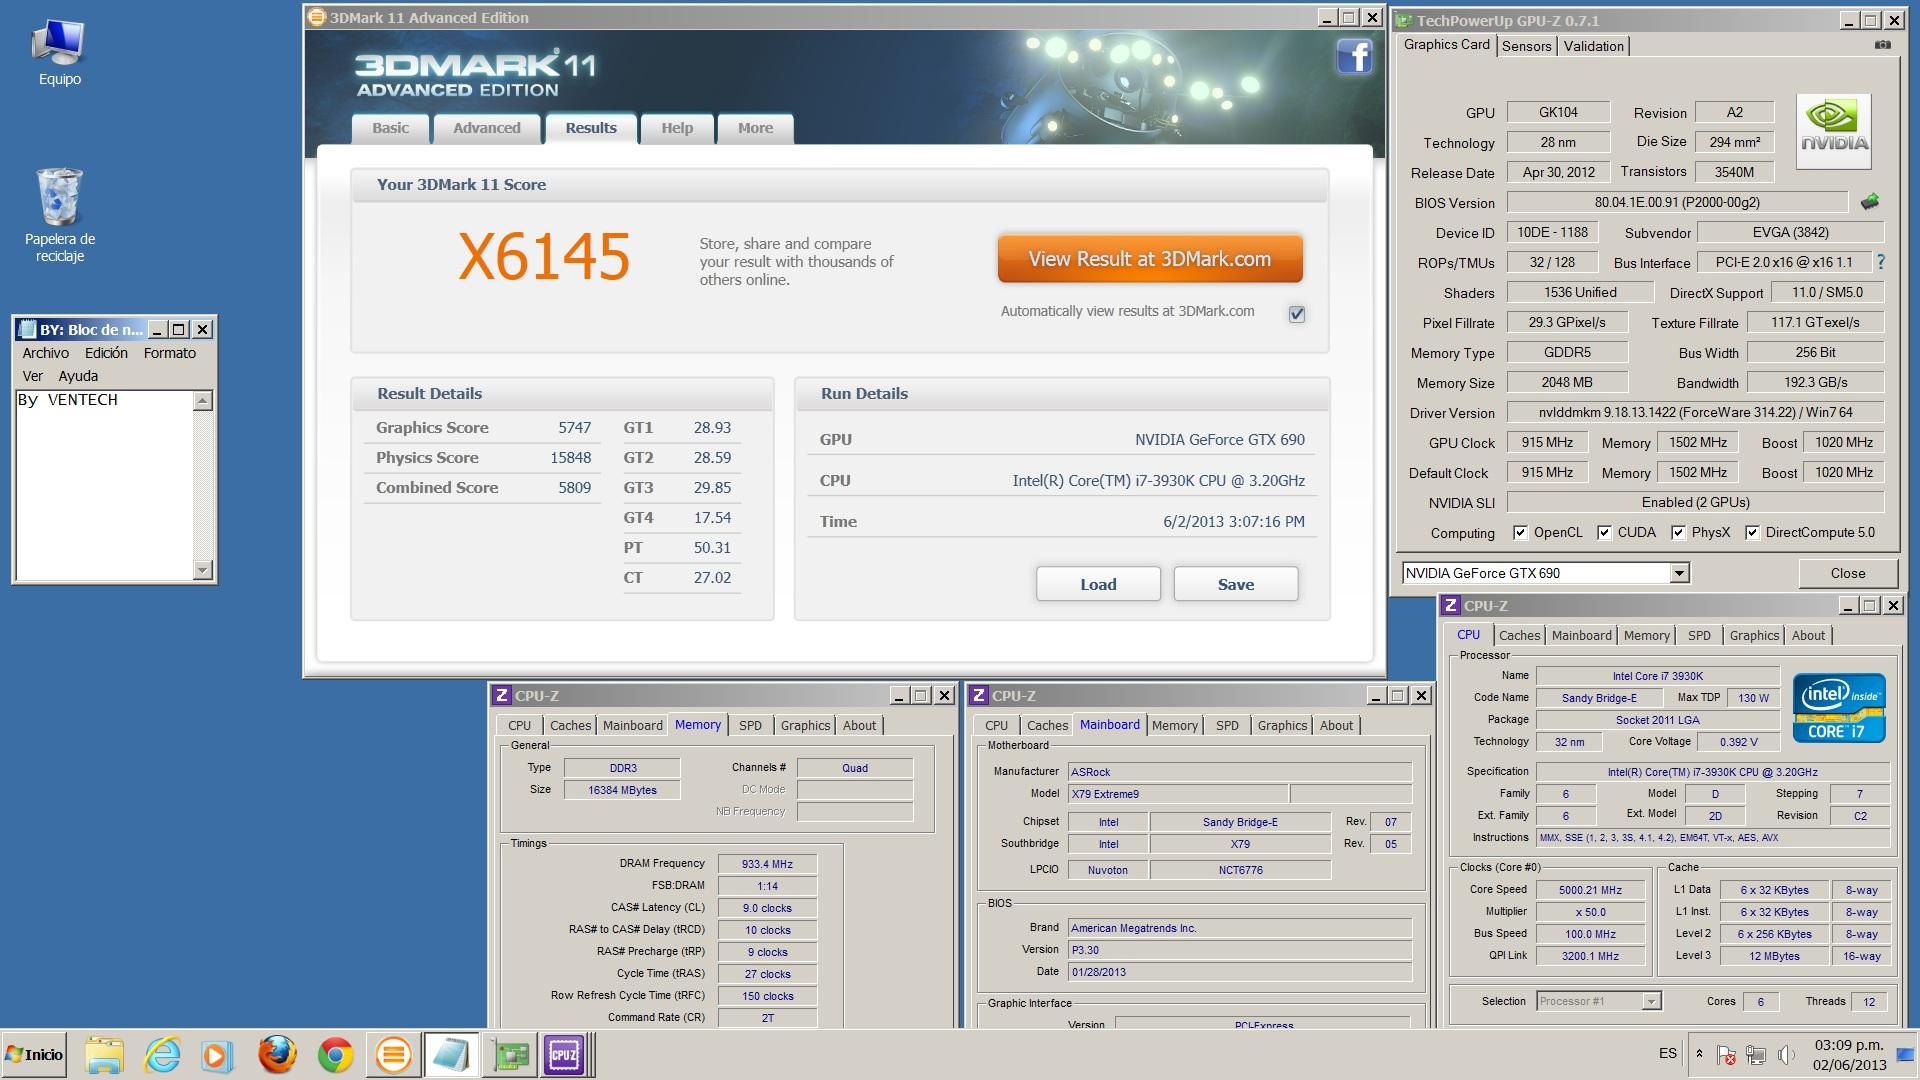The image size is (1920, 1080).
Task: Click the Close button in GPU-Z
Action: point(1848,573)
